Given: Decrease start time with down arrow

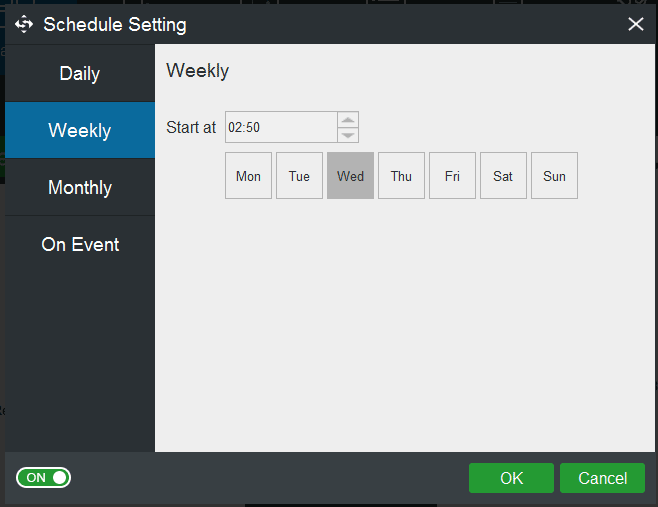Looking at the screenshot, I should pyautogui.click(x=348, y=135).
